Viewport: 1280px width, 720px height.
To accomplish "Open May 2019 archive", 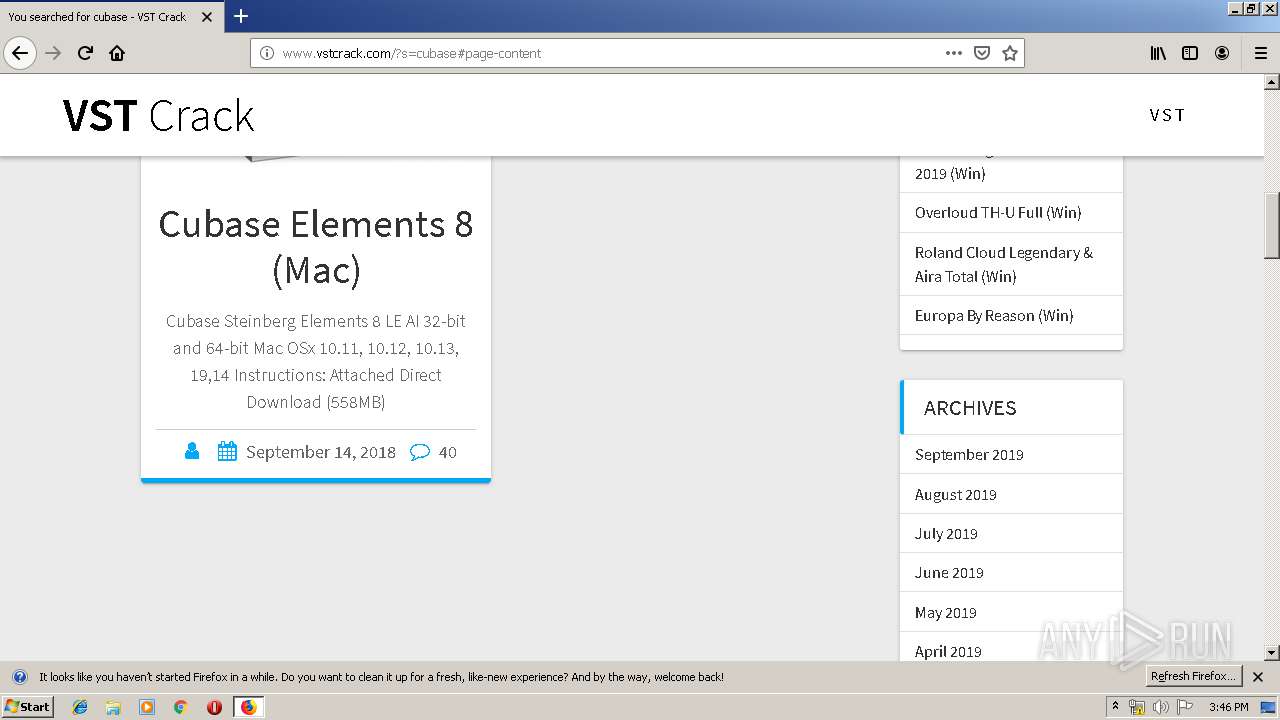I will tap(945, 612).
